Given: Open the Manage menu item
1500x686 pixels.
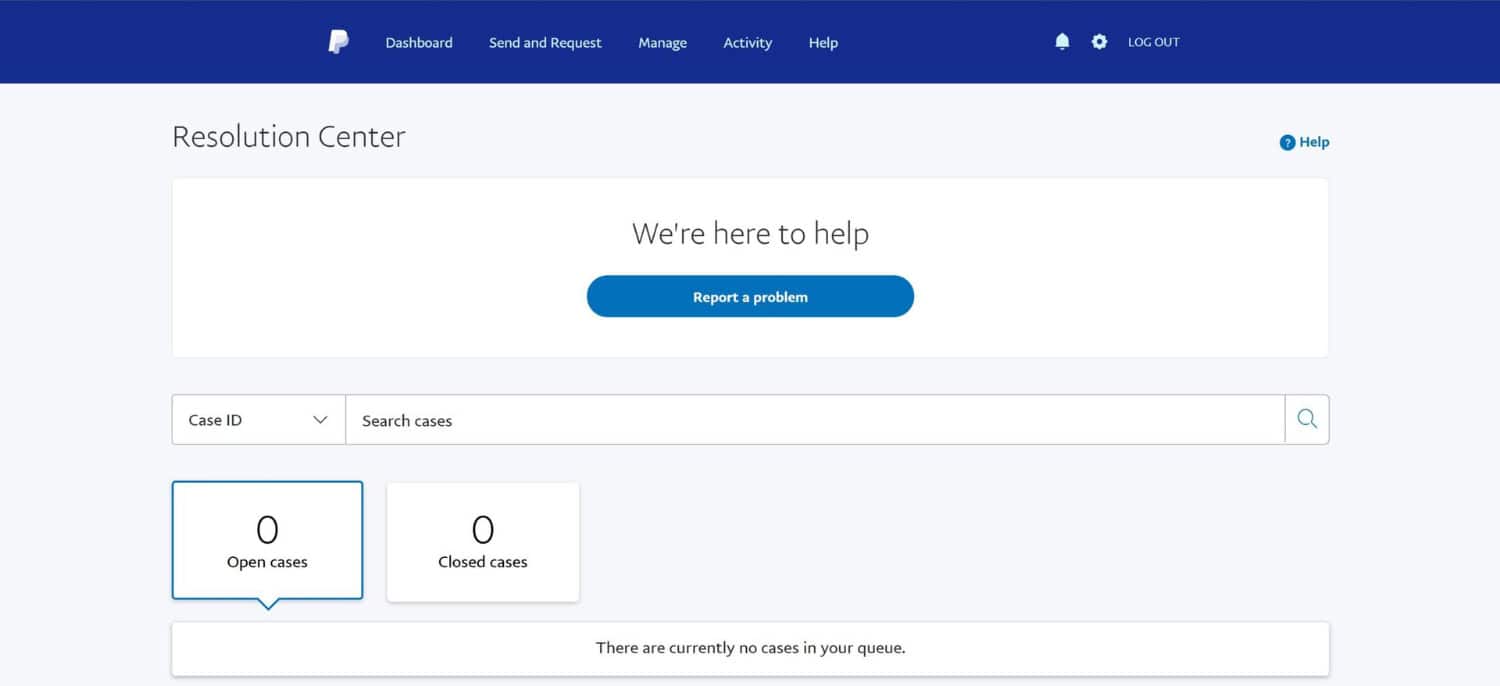Looking at the screenshot, I should point(662,43).
